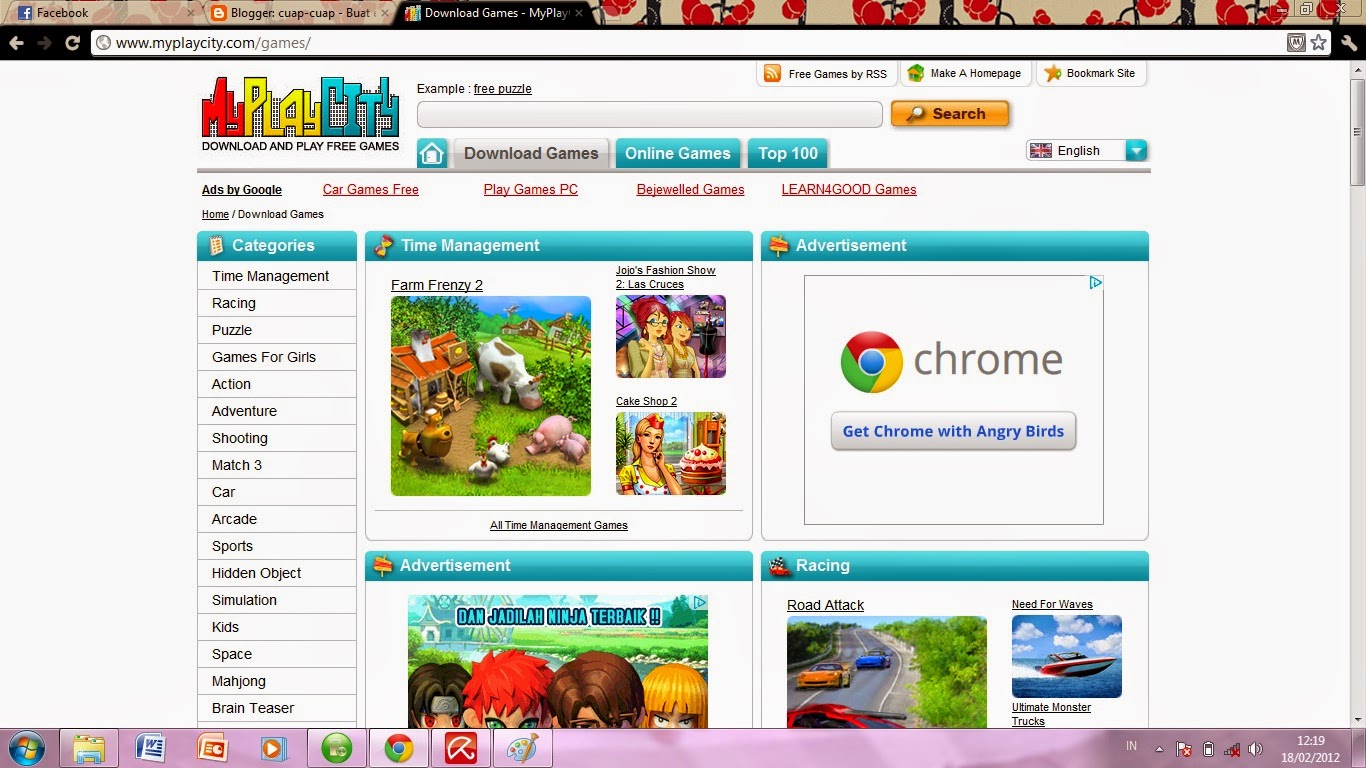The width and height of the screenshot is (1366, 768).
Task: Open Windows Explorer from taskbar
Action: point(89,748)
